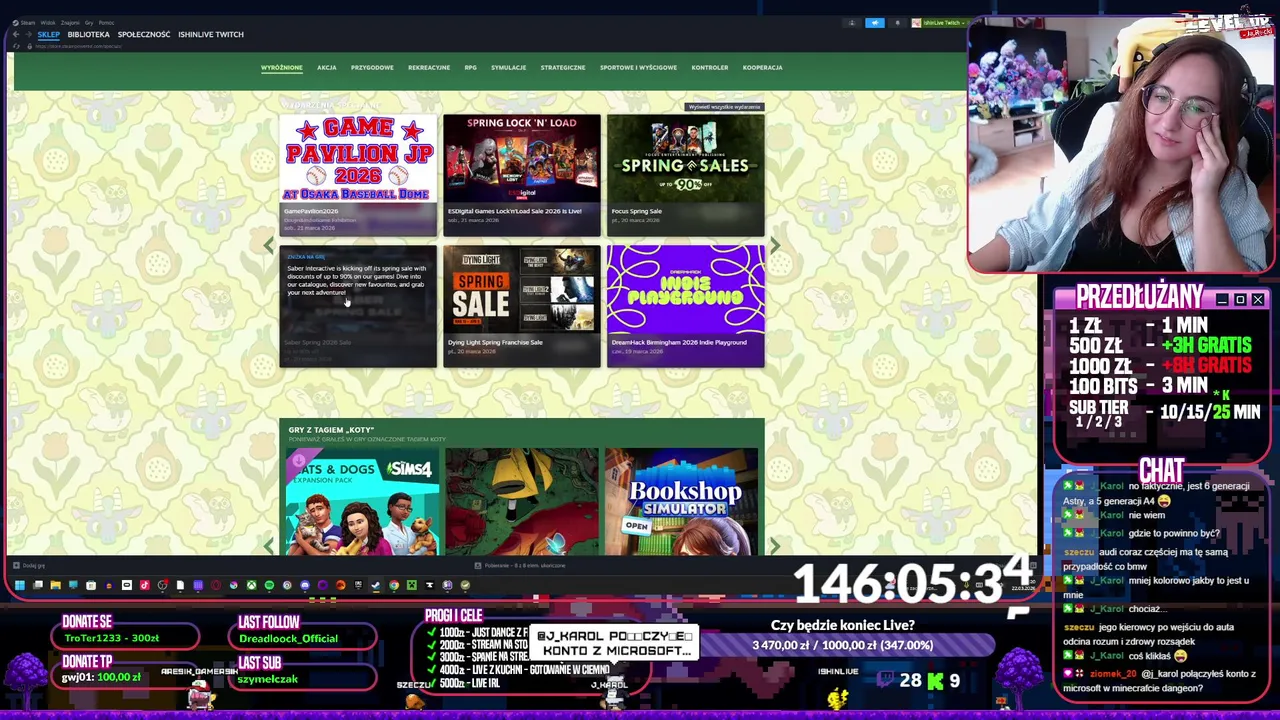This screenshot has height=720, width=1280.
Task: Open the Pomoc menu
Action: point(106,23)
